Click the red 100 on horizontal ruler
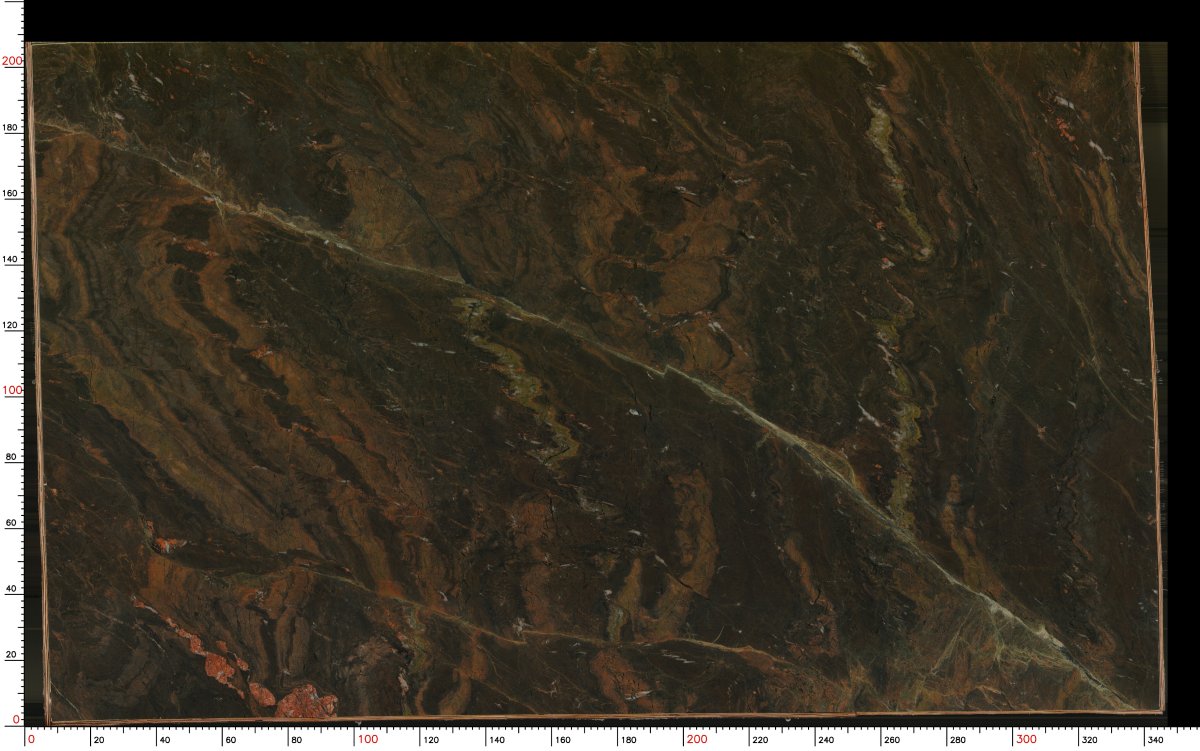 [x=368, y=739]
